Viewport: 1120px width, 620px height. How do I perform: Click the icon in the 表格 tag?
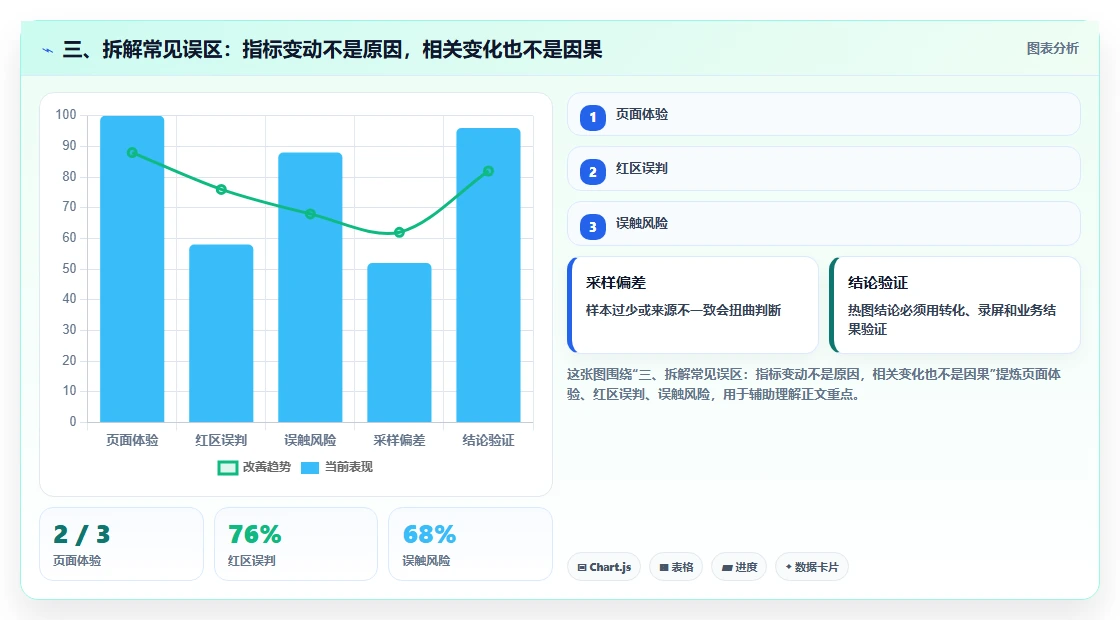point(664,567)
